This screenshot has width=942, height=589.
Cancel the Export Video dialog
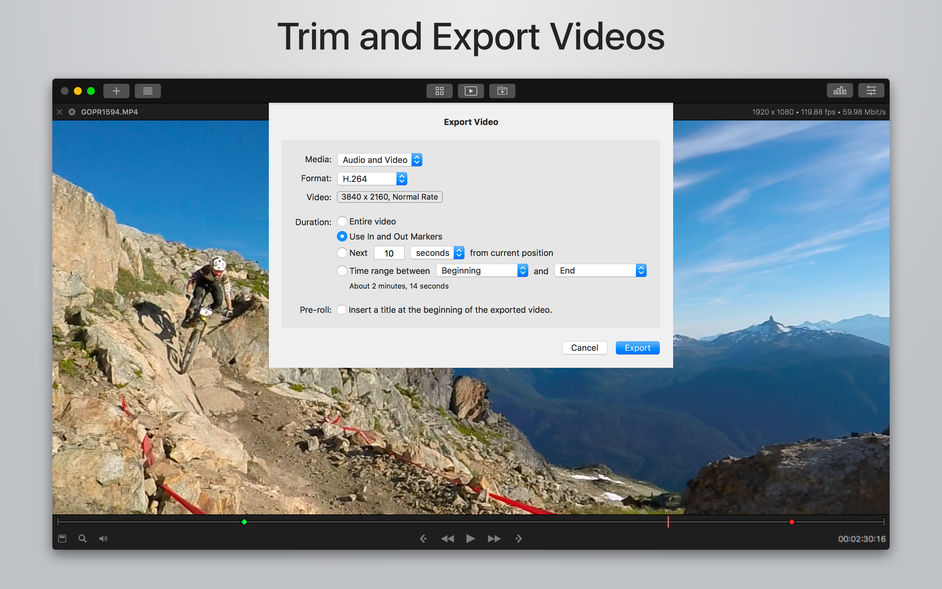[x=585, y=347]
